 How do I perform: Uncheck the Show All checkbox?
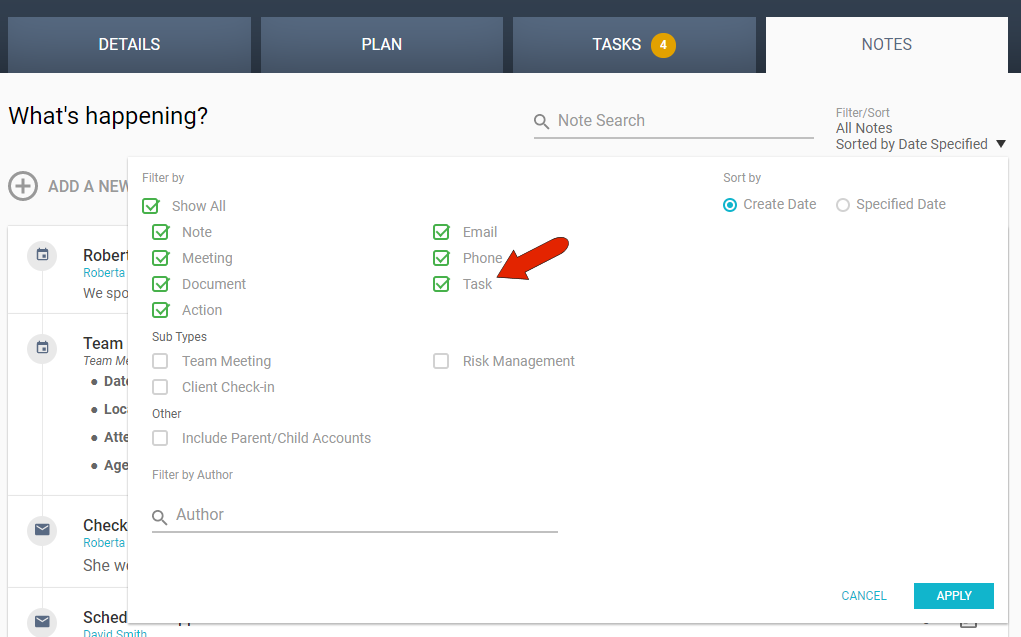[x=151, y=206]
